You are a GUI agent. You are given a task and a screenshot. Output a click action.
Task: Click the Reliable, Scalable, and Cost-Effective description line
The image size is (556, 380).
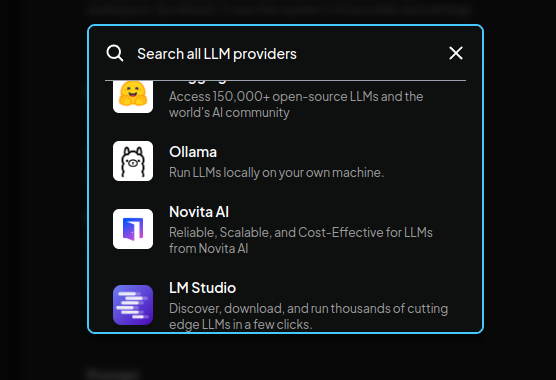coord(301,233)
